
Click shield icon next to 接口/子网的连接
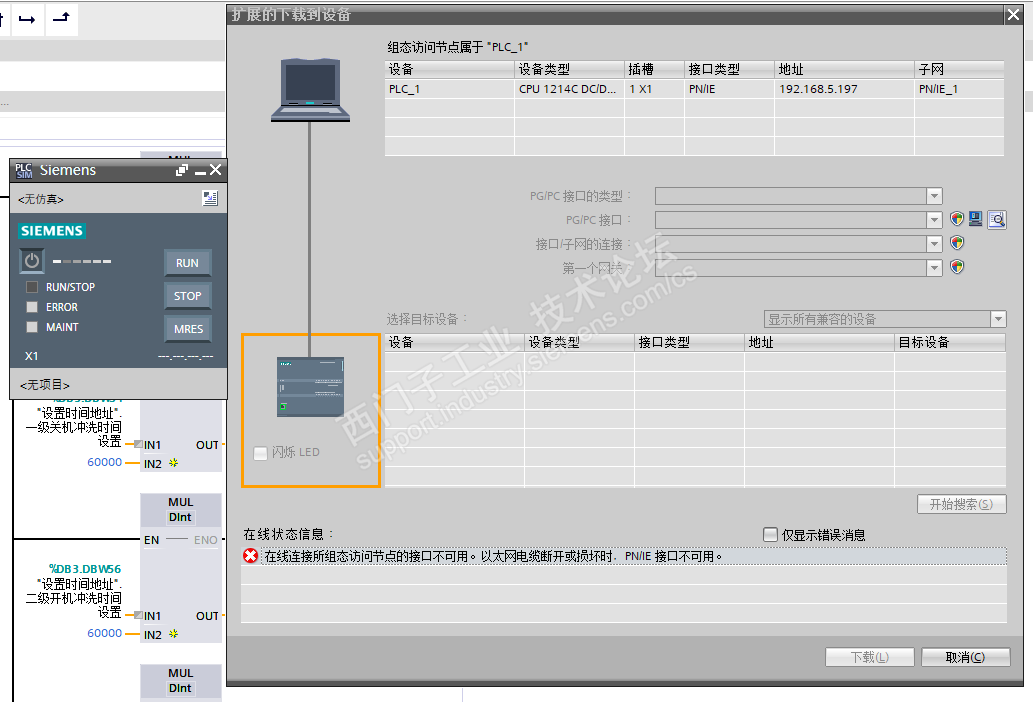tap(957, 243)
